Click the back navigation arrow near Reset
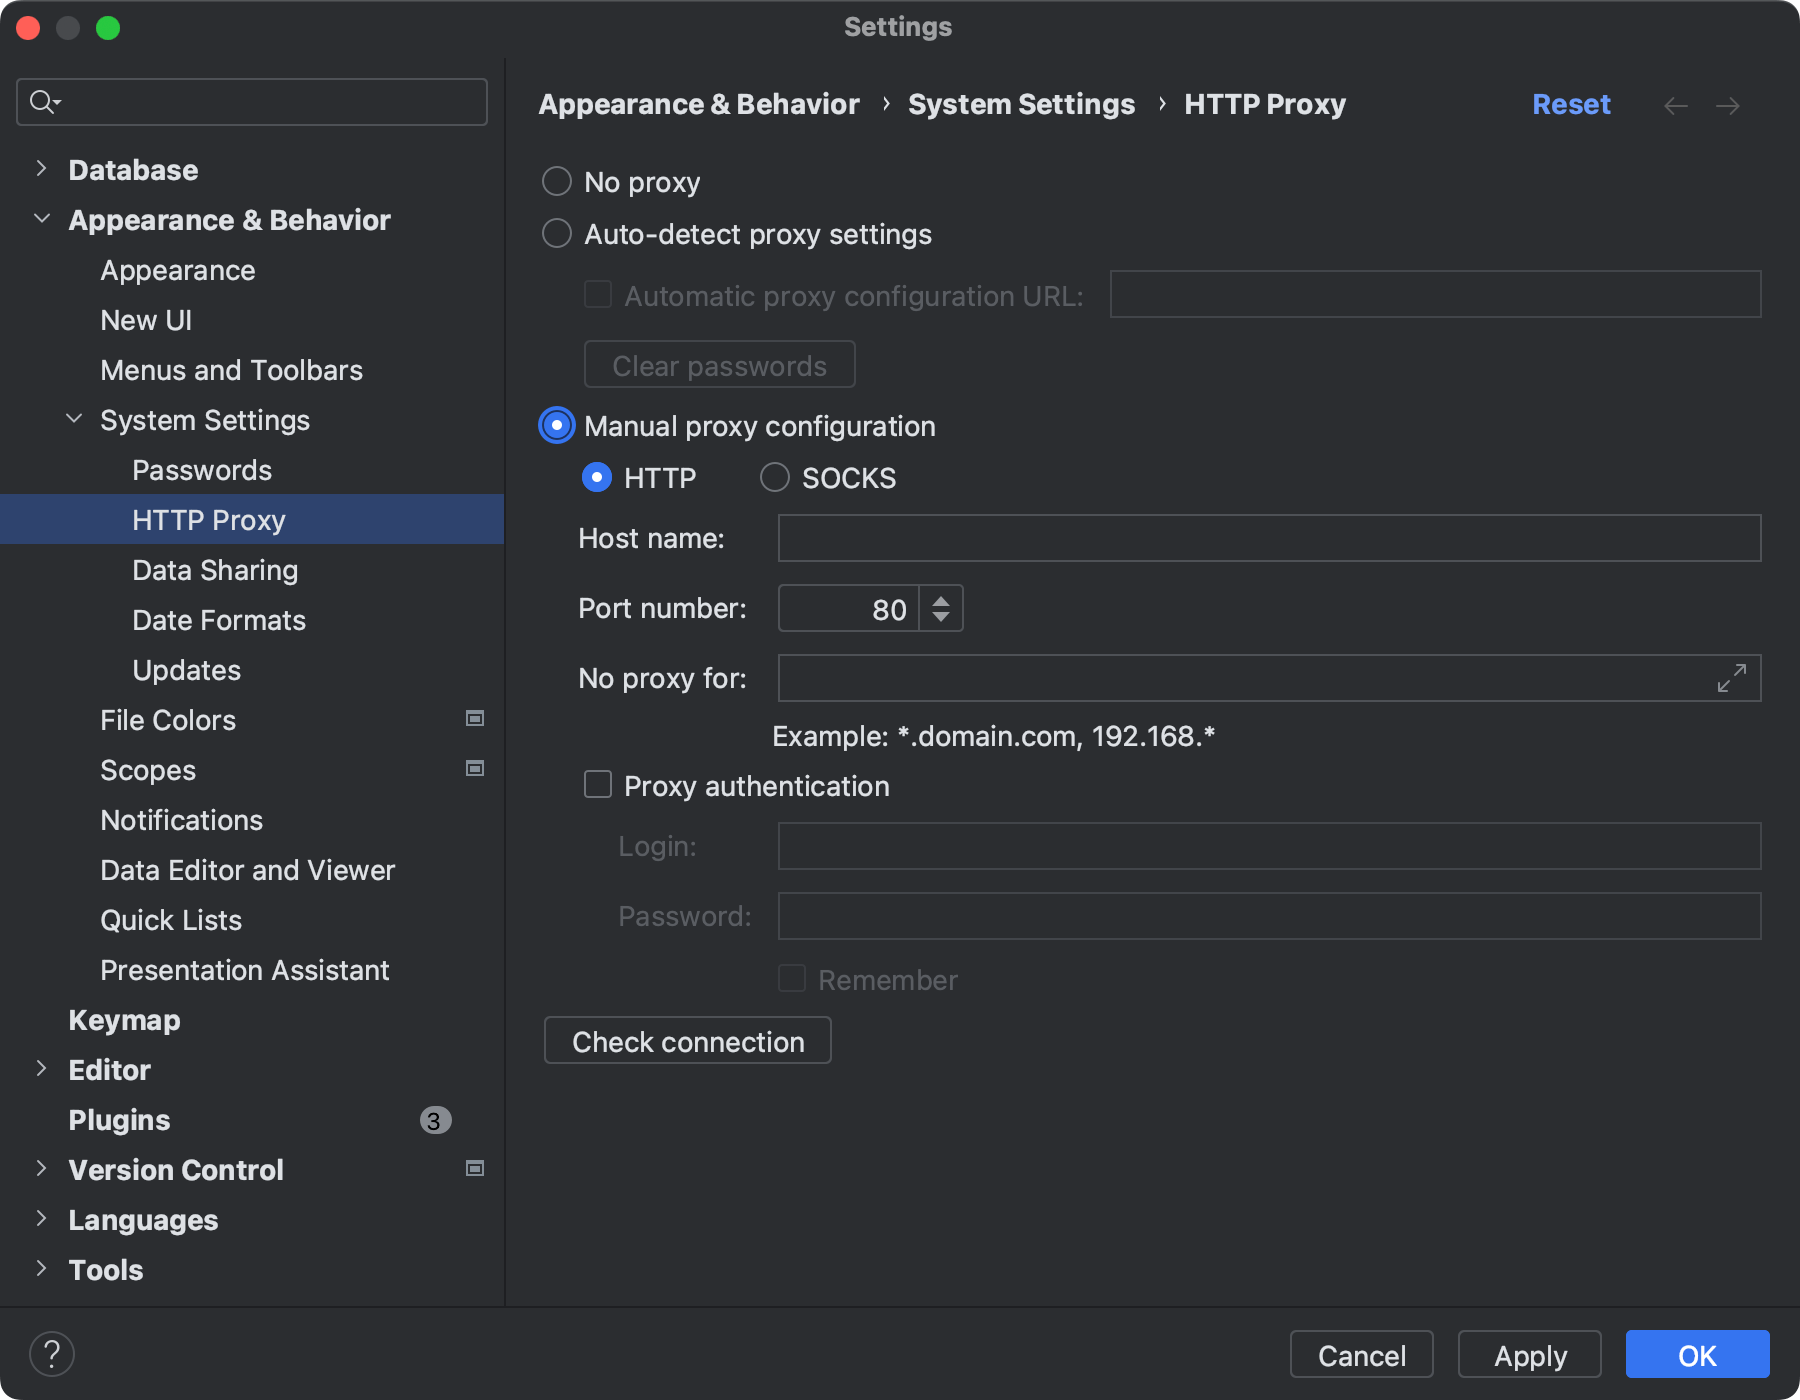Screen dimensions: 1800x1400 [1676, 105]
